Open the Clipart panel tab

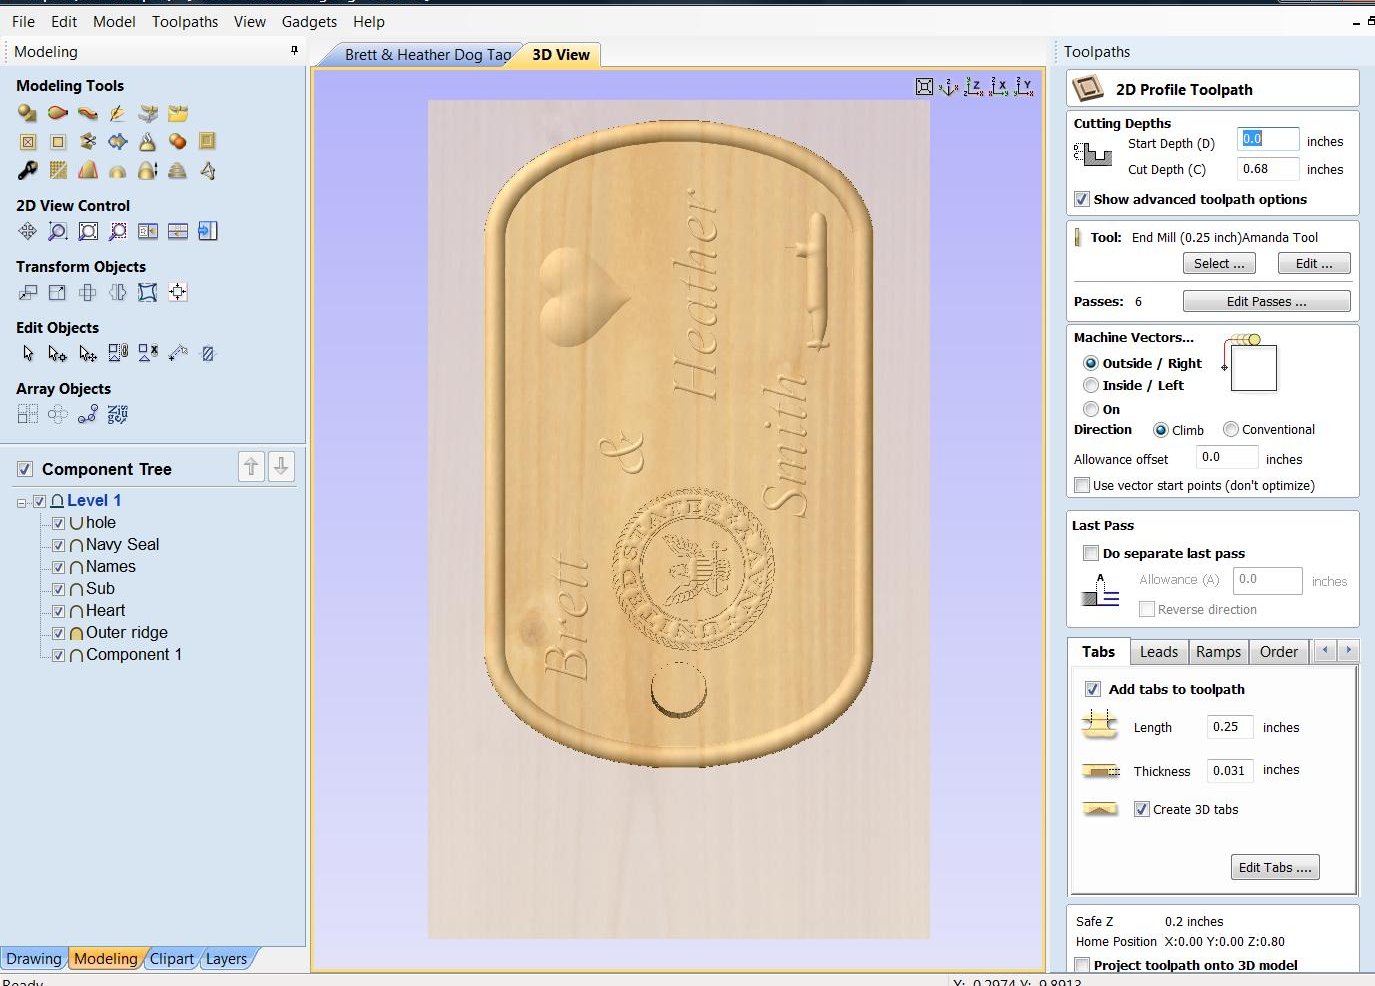click(x=172, y=958)
